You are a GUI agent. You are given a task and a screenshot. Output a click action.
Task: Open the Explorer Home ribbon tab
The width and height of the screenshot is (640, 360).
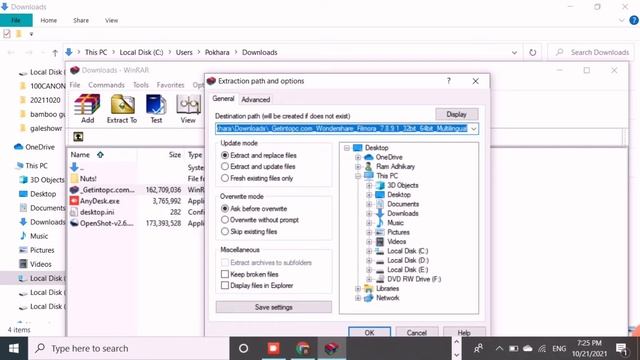click(x=49, y=20)
